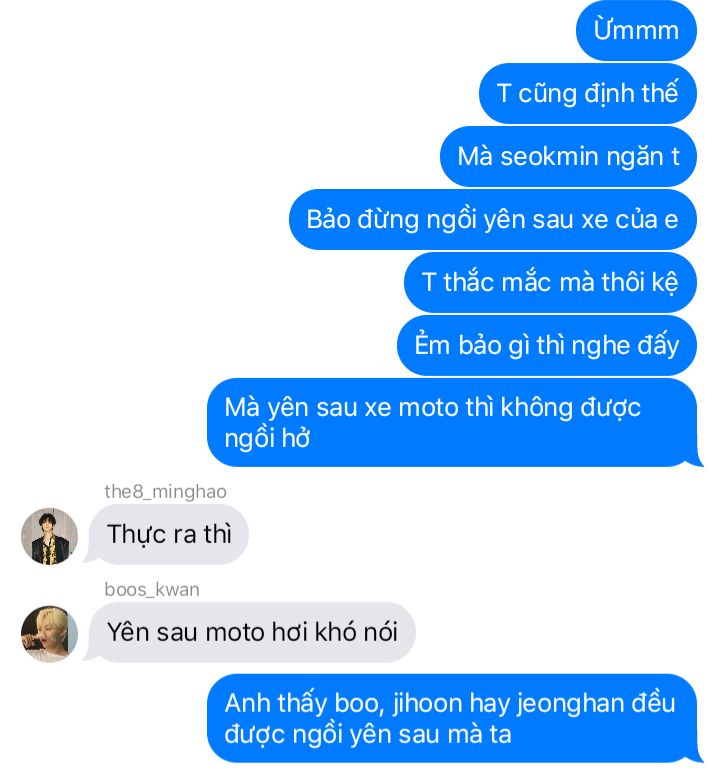The width and height of the screenshot is (720, 770).
Task: Tap the "T cũng định thế" bubble
Action: (587, 93)
